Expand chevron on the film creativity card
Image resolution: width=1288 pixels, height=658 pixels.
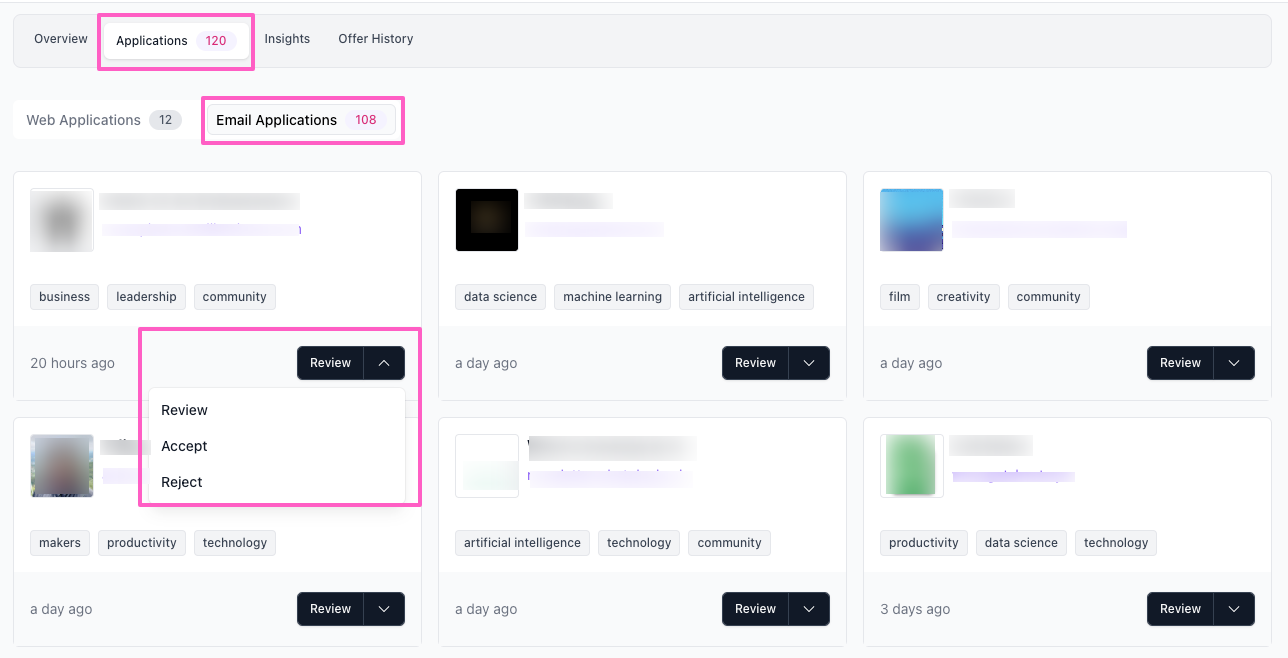pos(1234,363)
